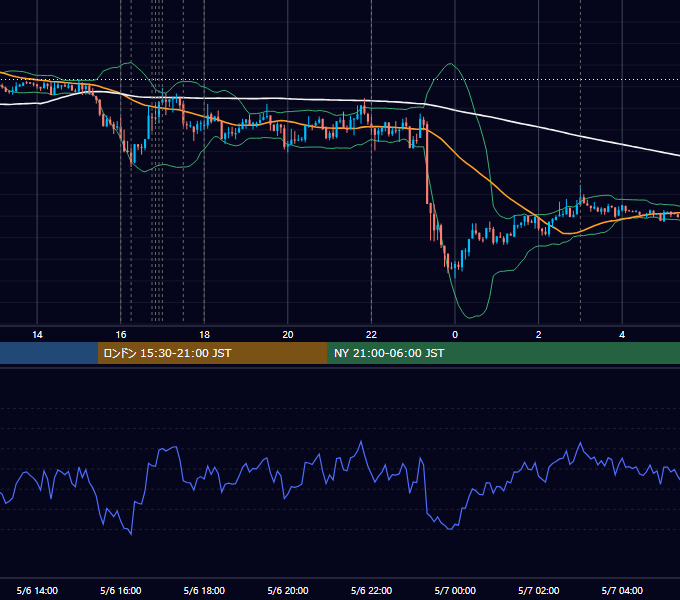The height and width of the screenshot is (600, 680).
Task: Click the blue session bar before London
Action: (x=49, y=353)
